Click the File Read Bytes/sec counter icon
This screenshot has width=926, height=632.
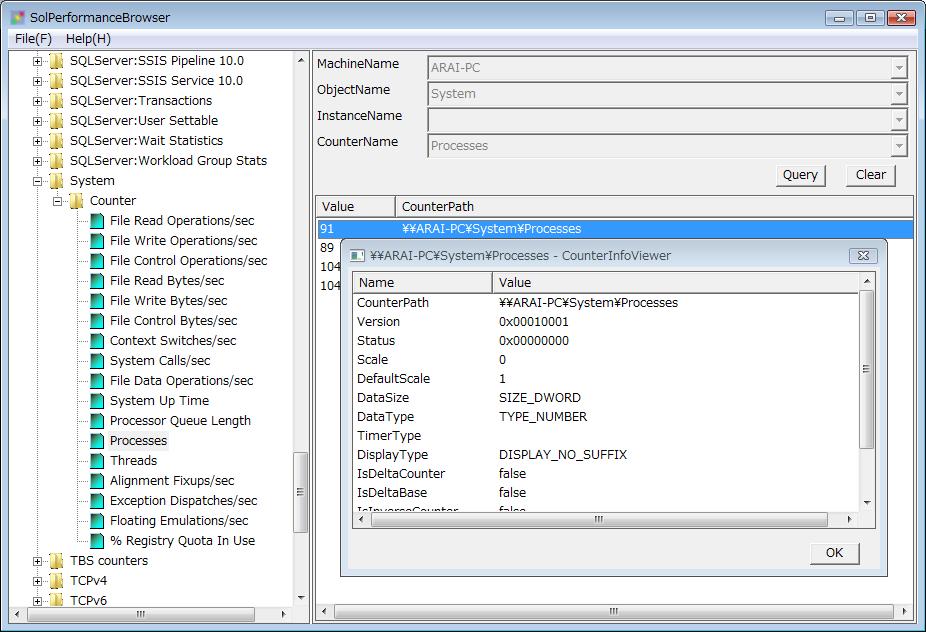click(97, 281)
